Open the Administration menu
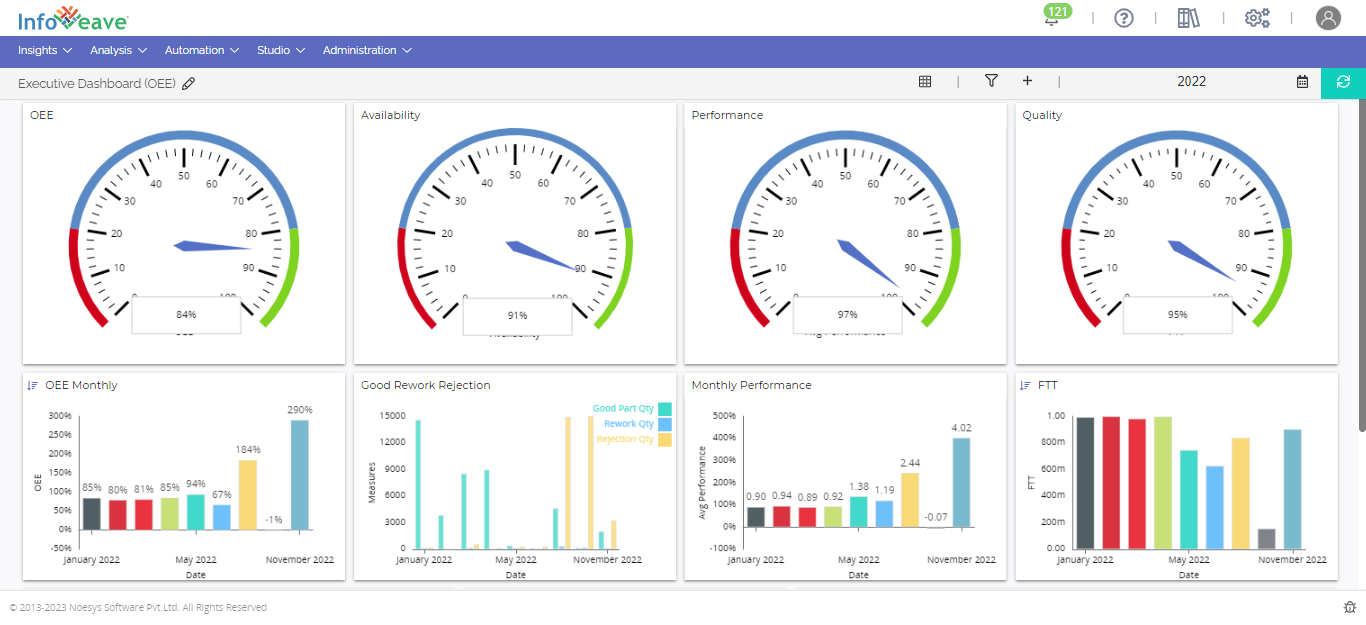 point(367,50)
